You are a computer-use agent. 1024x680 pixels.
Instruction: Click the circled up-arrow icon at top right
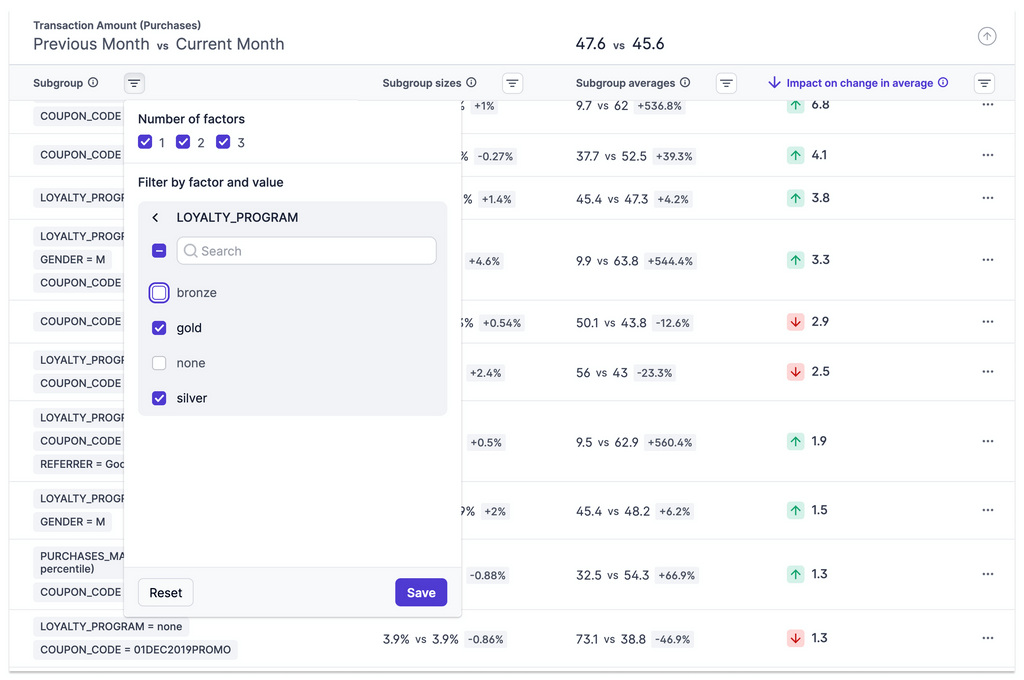click(987, 37)
